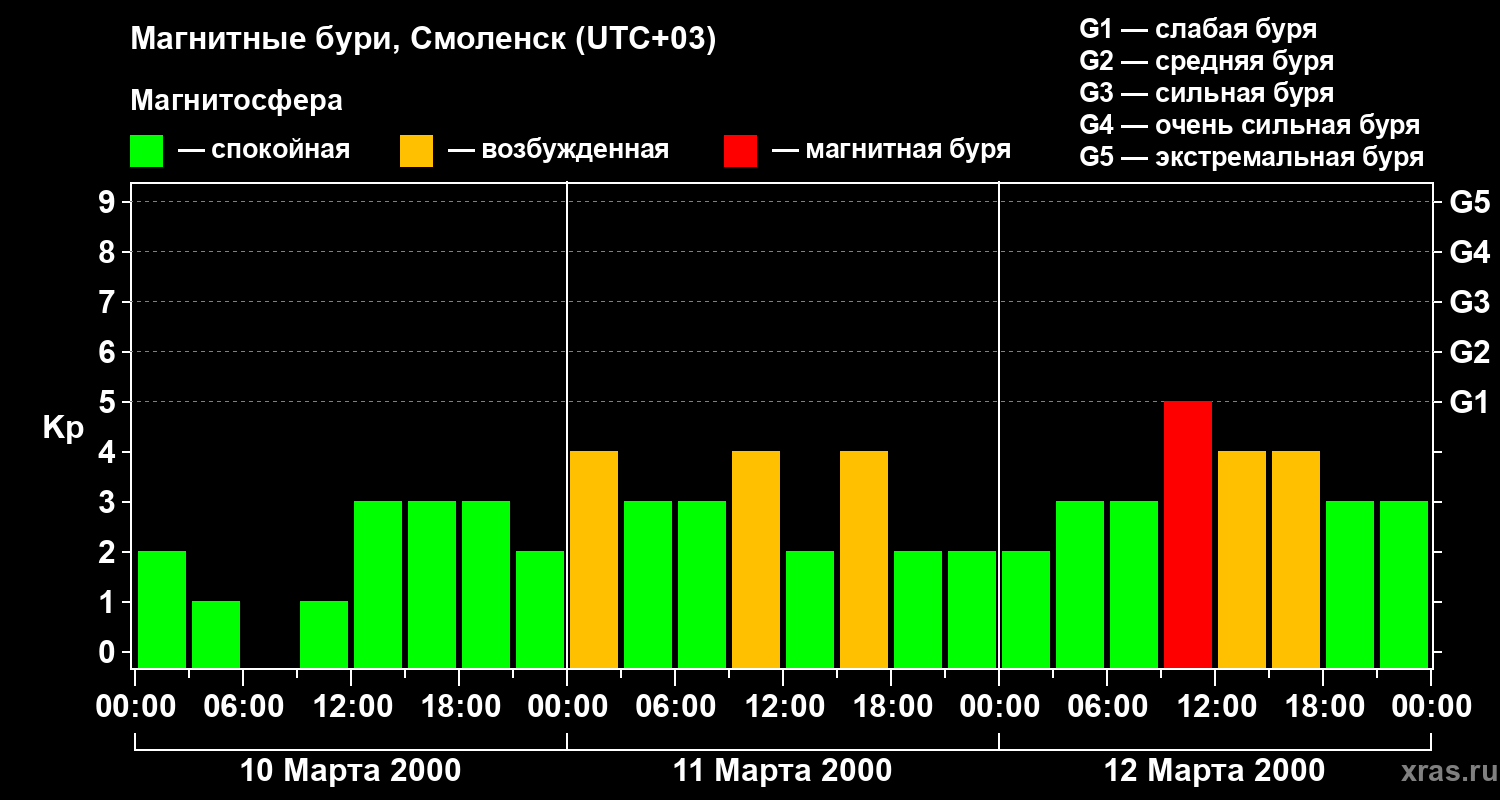Screen dimensions: 1500x800
Task: Click the green 'спокойная' legend swatch
Action: pos(146,151)
